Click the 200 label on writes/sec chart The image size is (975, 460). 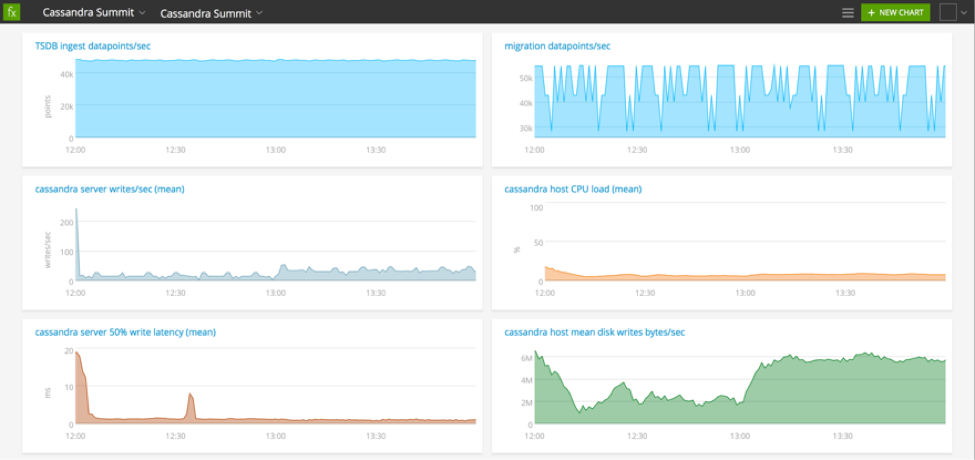coord(67,221)
